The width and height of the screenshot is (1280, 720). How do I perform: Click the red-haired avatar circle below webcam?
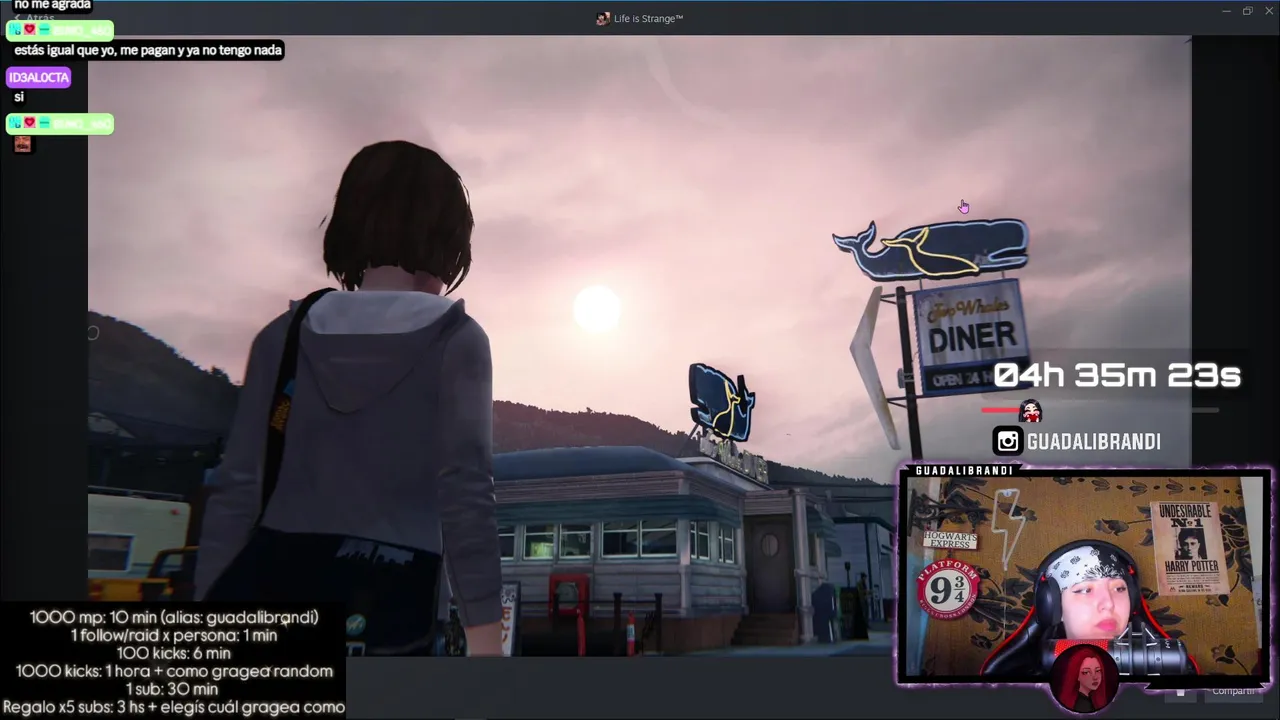pyautogui.click(x=1083, y=679)
